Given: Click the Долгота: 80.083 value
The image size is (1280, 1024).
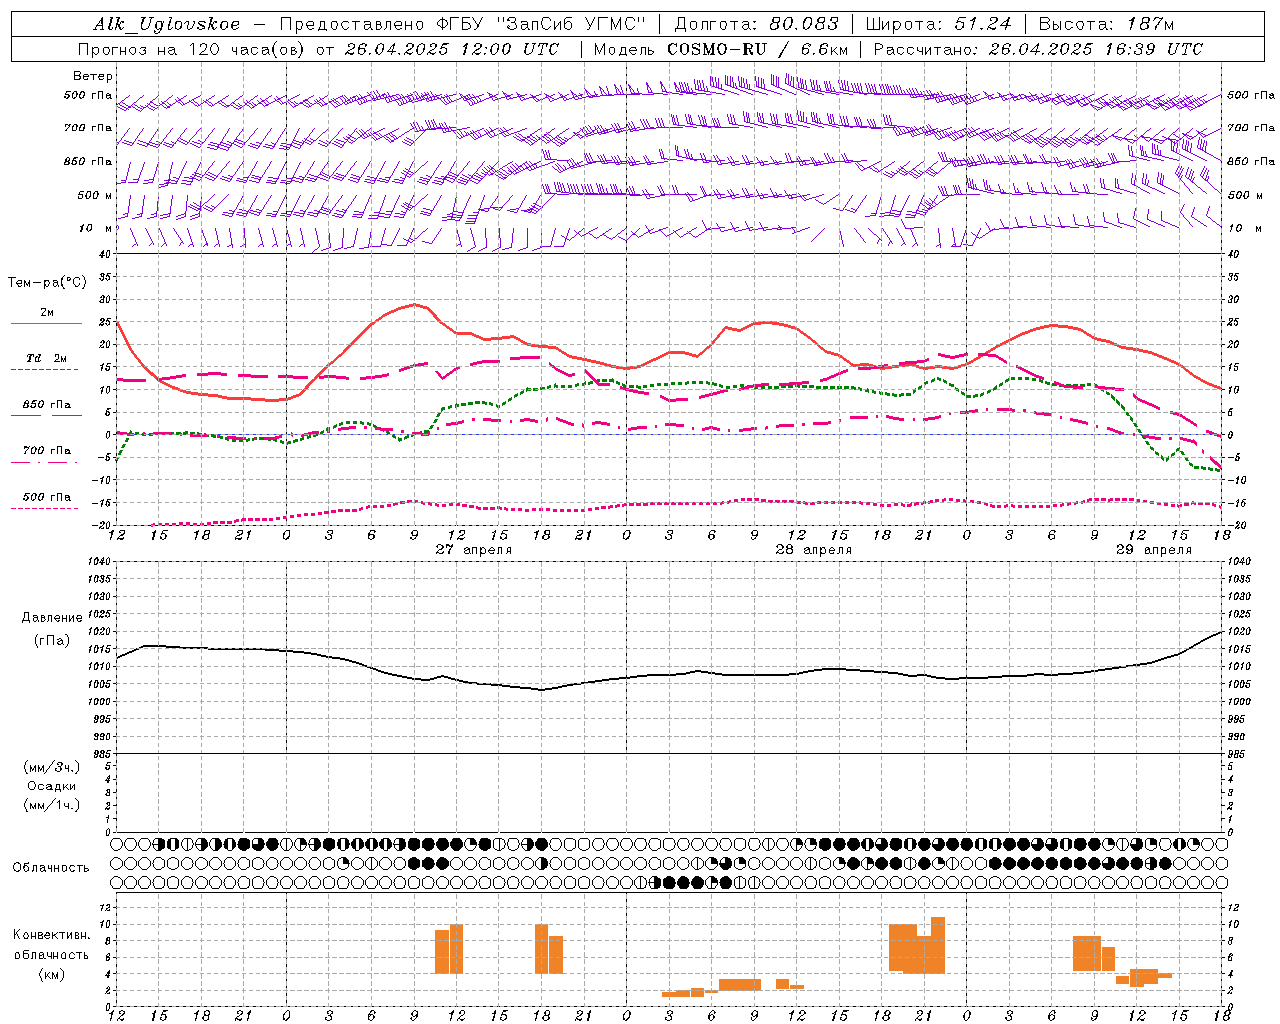Looking at the screenshot, I should click(x=757, y=24).
